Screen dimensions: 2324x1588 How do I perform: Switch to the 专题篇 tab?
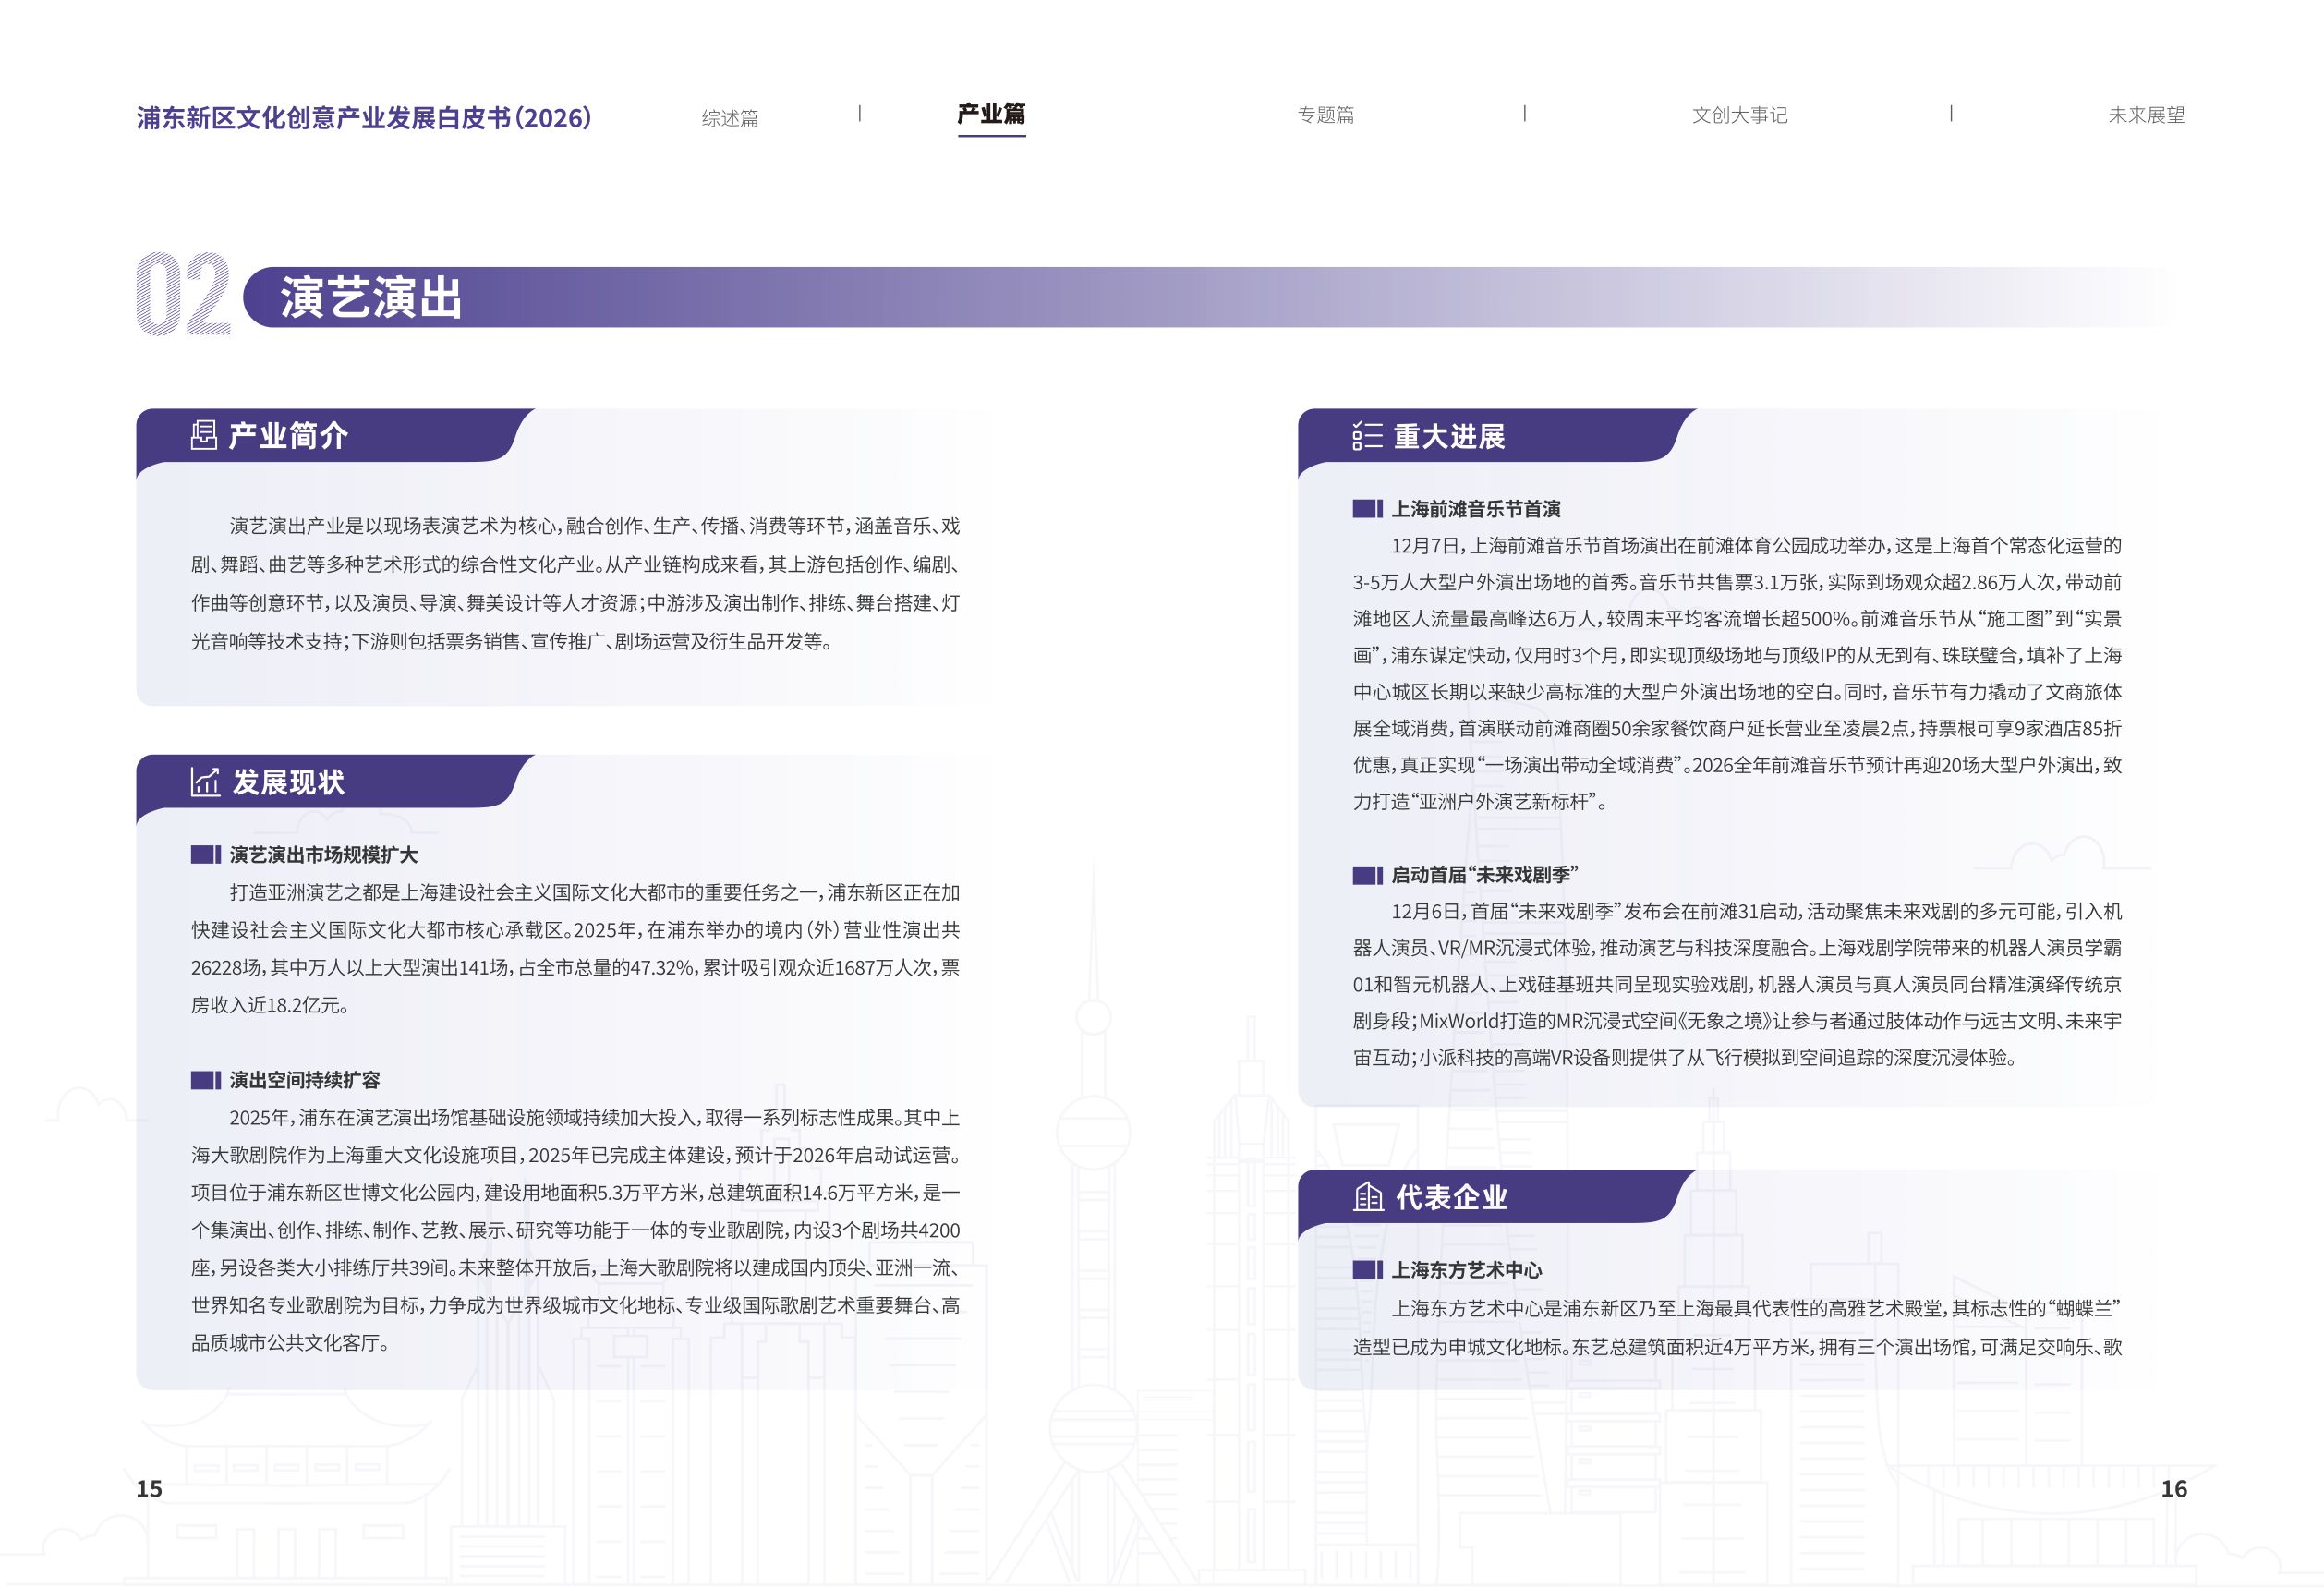point(1326,115)
